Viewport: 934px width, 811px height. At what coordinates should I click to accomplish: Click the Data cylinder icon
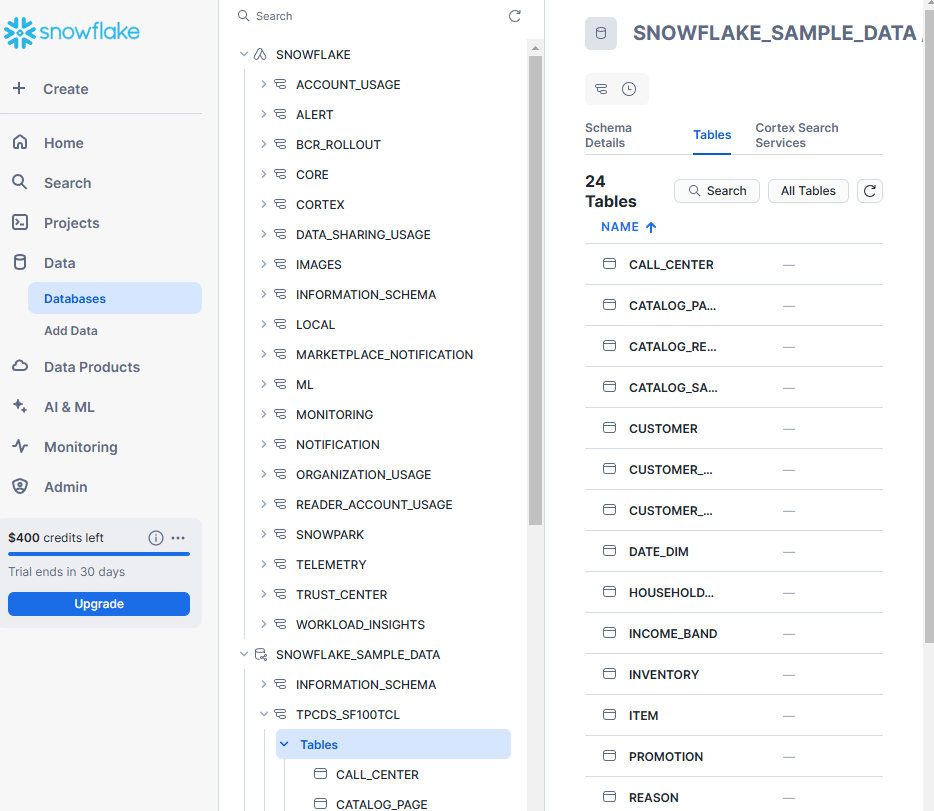click(20, 262)
